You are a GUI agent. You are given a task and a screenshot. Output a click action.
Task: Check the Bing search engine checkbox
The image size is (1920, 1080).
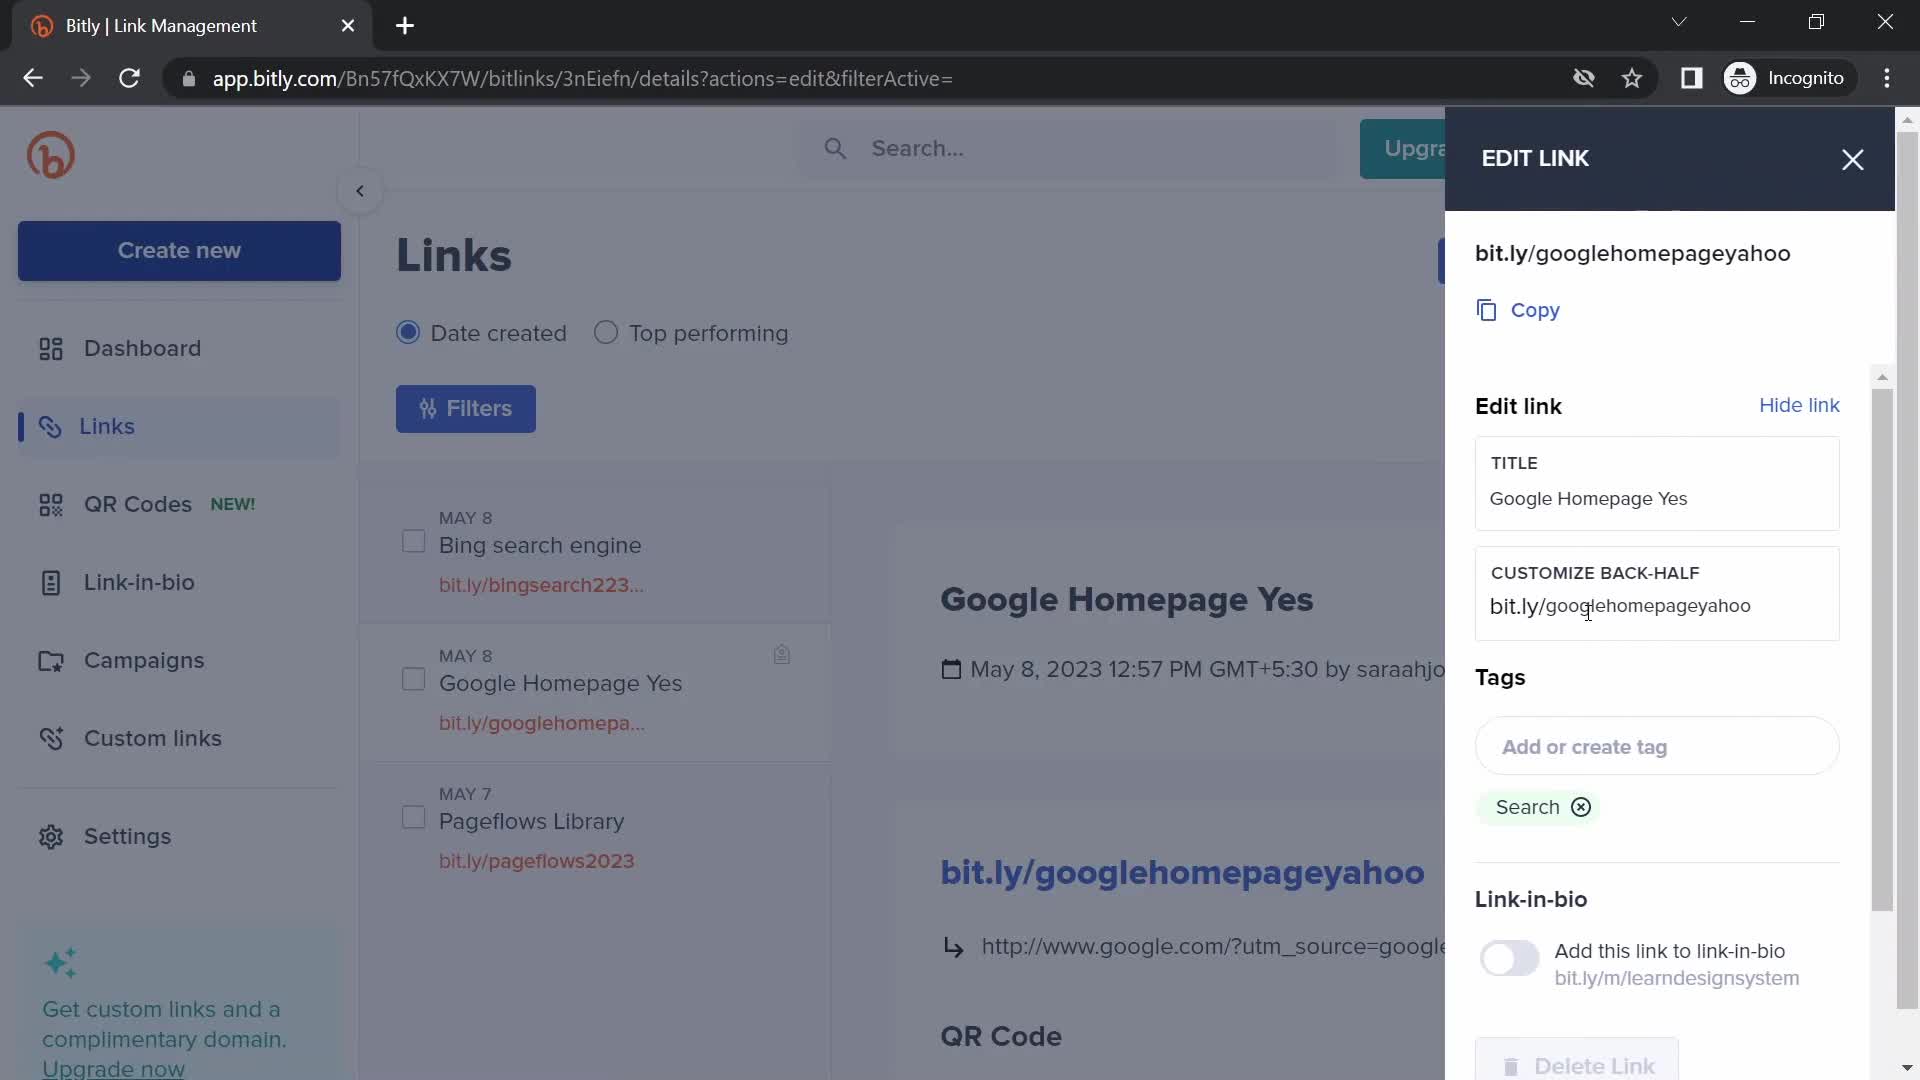tap(413, 543)
